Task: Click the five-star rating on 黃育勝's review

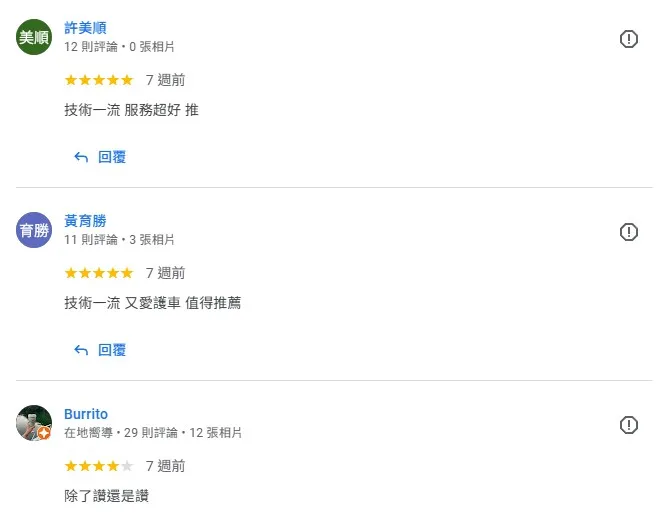Action: [x=99, y=273]
